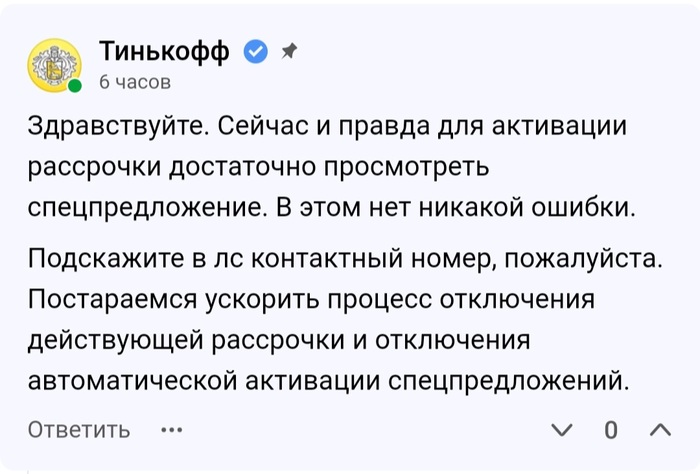700x474 pixels.
Task: Click the blue verified checkmark badge
Action: pos(256,51)
